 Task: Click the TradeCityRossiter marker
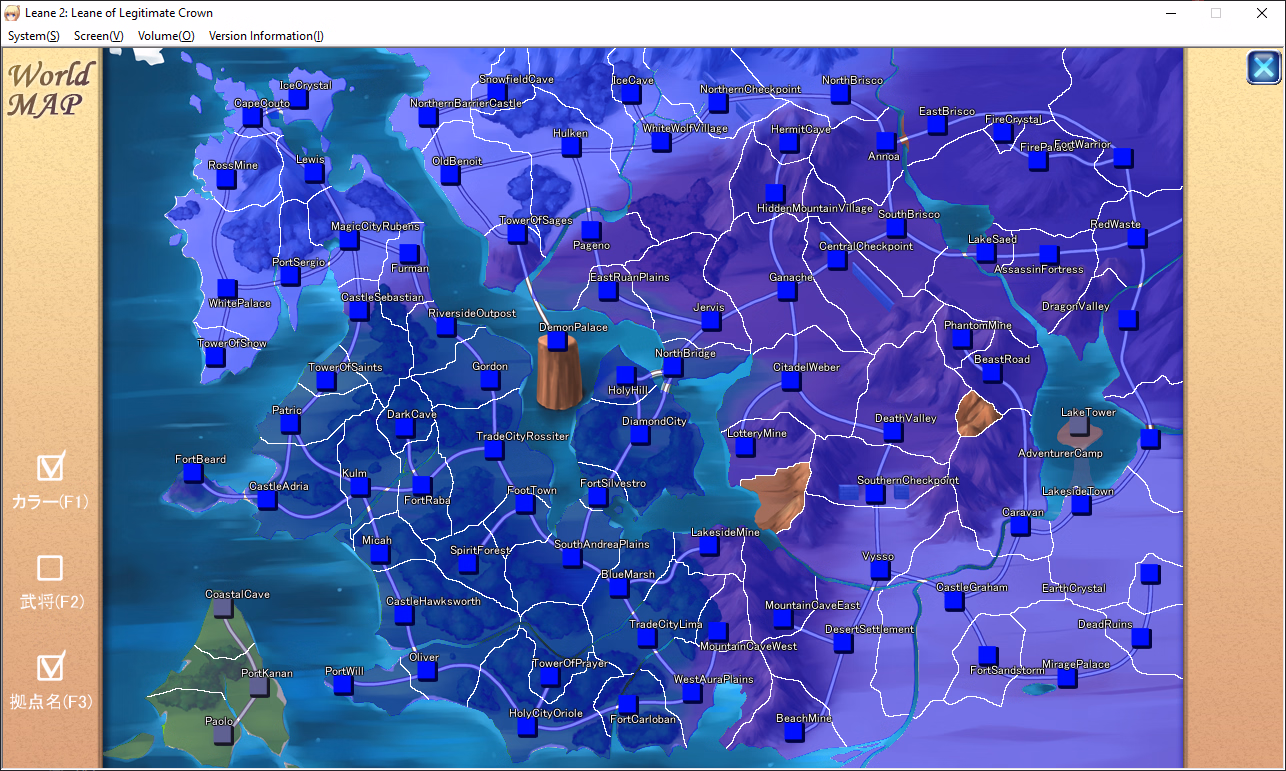494,450
